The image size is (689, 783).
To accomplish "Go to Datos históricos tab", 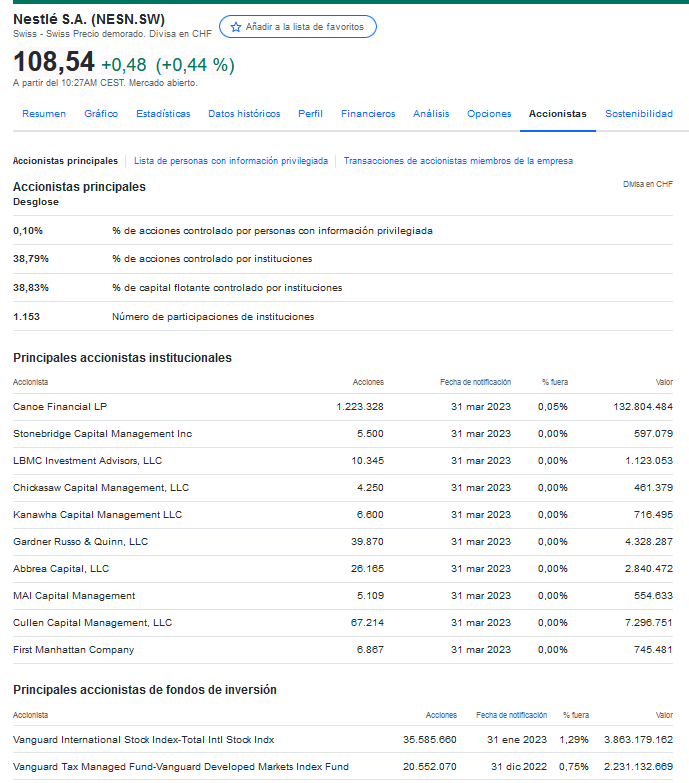I will tap(244, 114).
